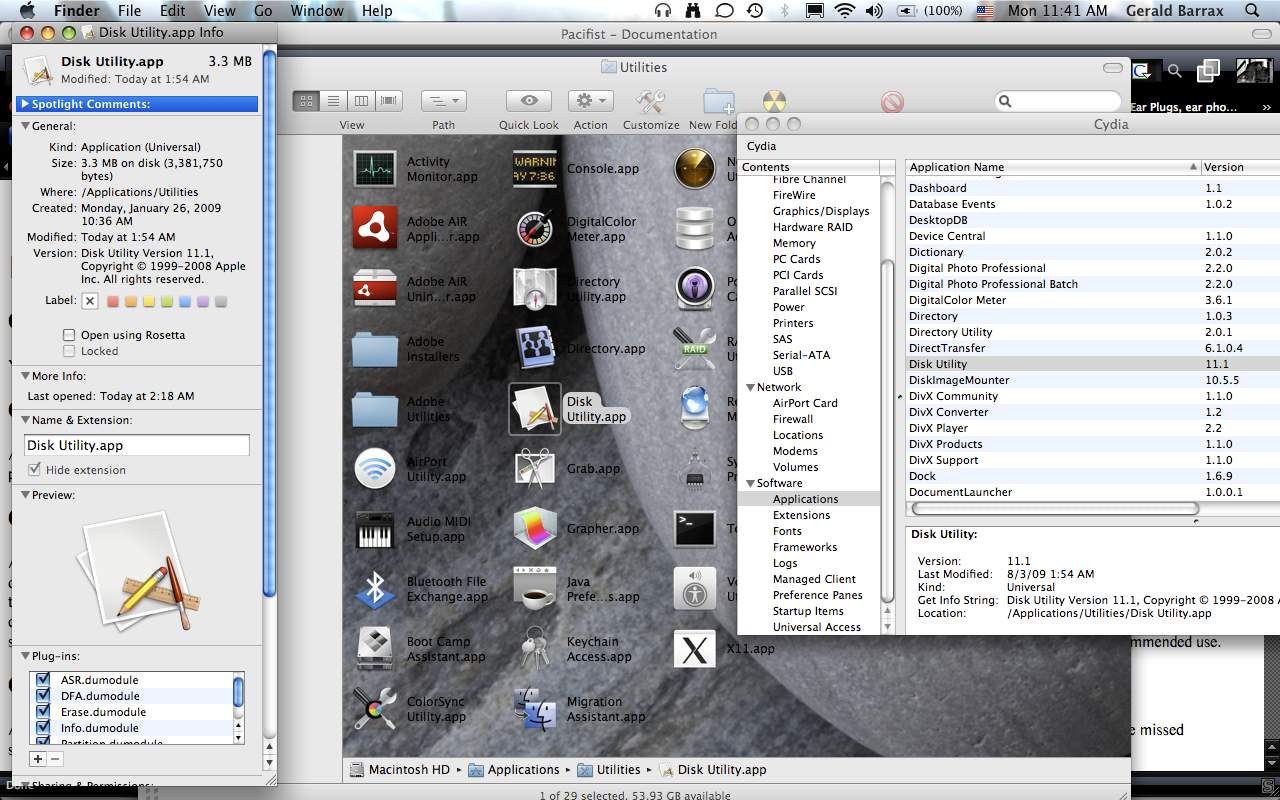Collapse the General info section
The height and width of the screenshot is (800, 1280).
tap(25, 127)
